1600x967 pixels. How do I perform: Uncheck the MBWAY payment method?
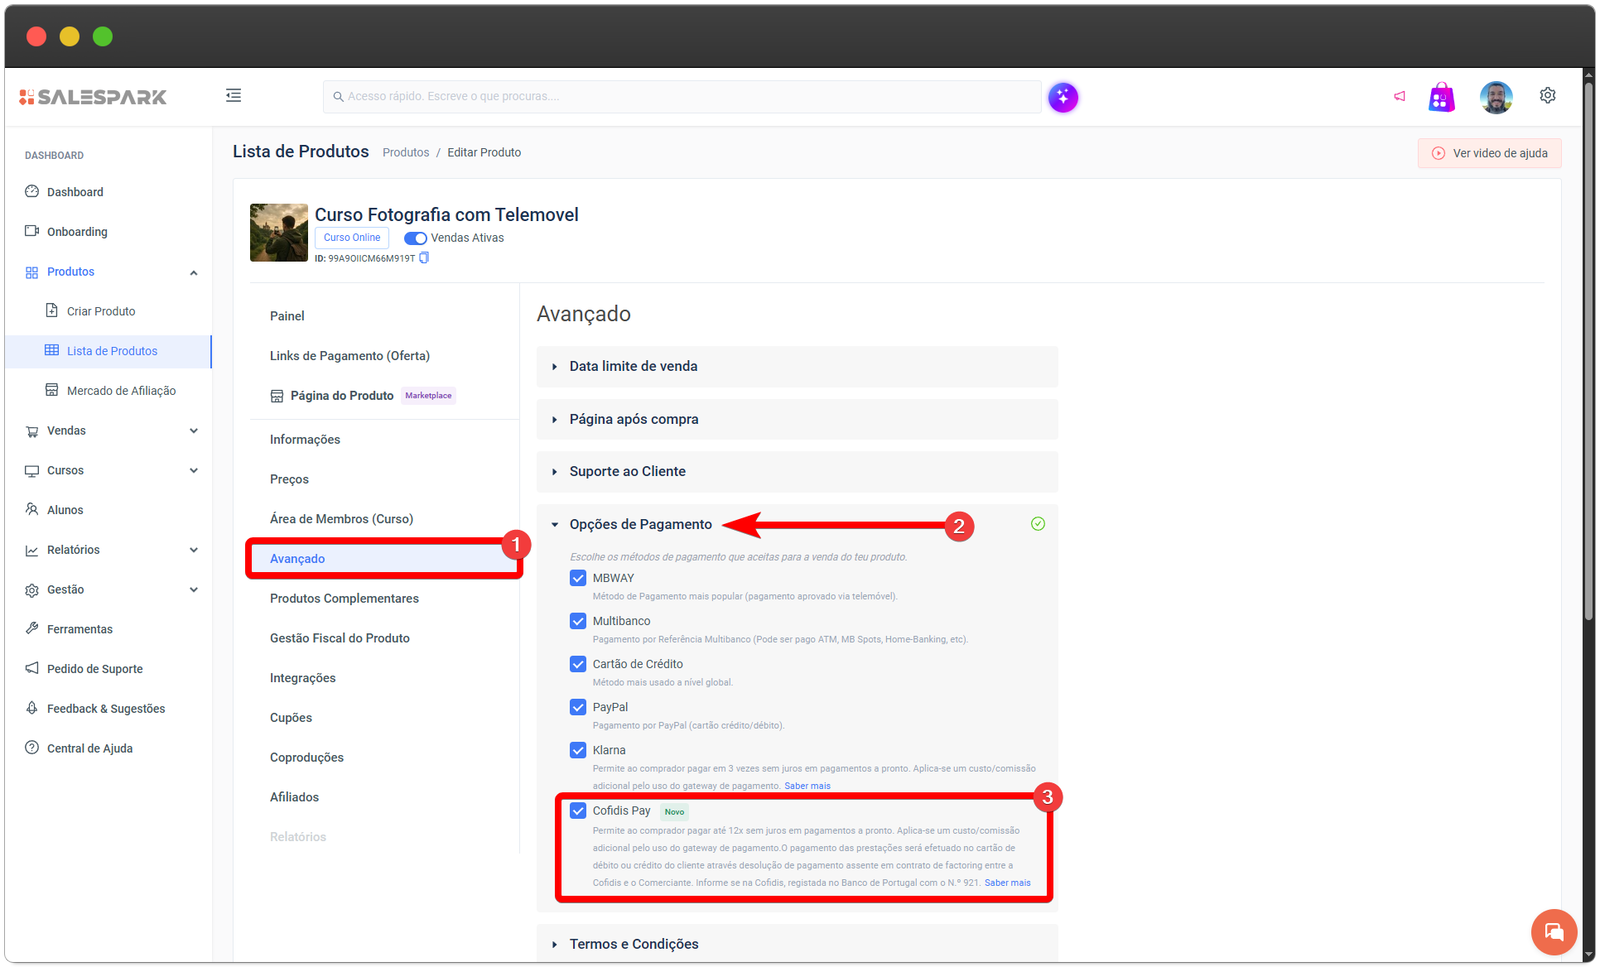pos(578,578)
